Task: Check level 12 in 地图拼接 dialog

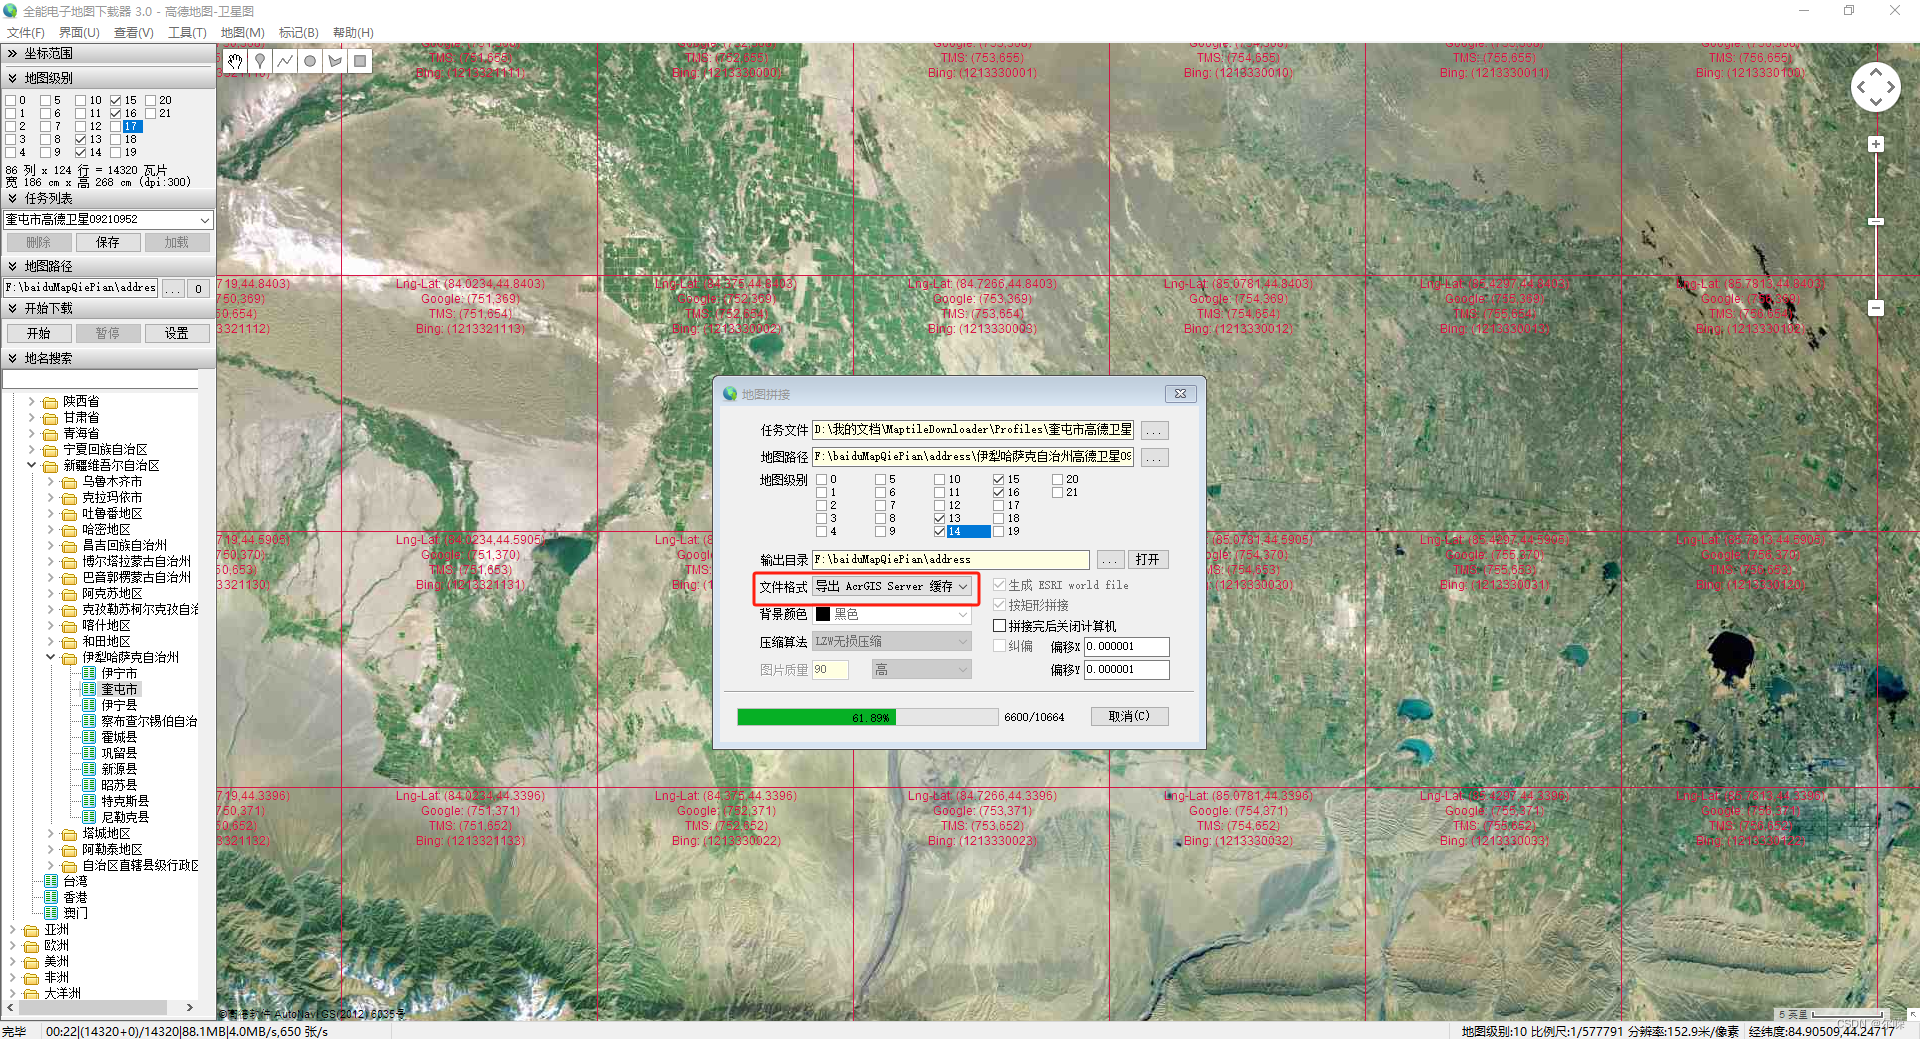Action: pos(939,505)
